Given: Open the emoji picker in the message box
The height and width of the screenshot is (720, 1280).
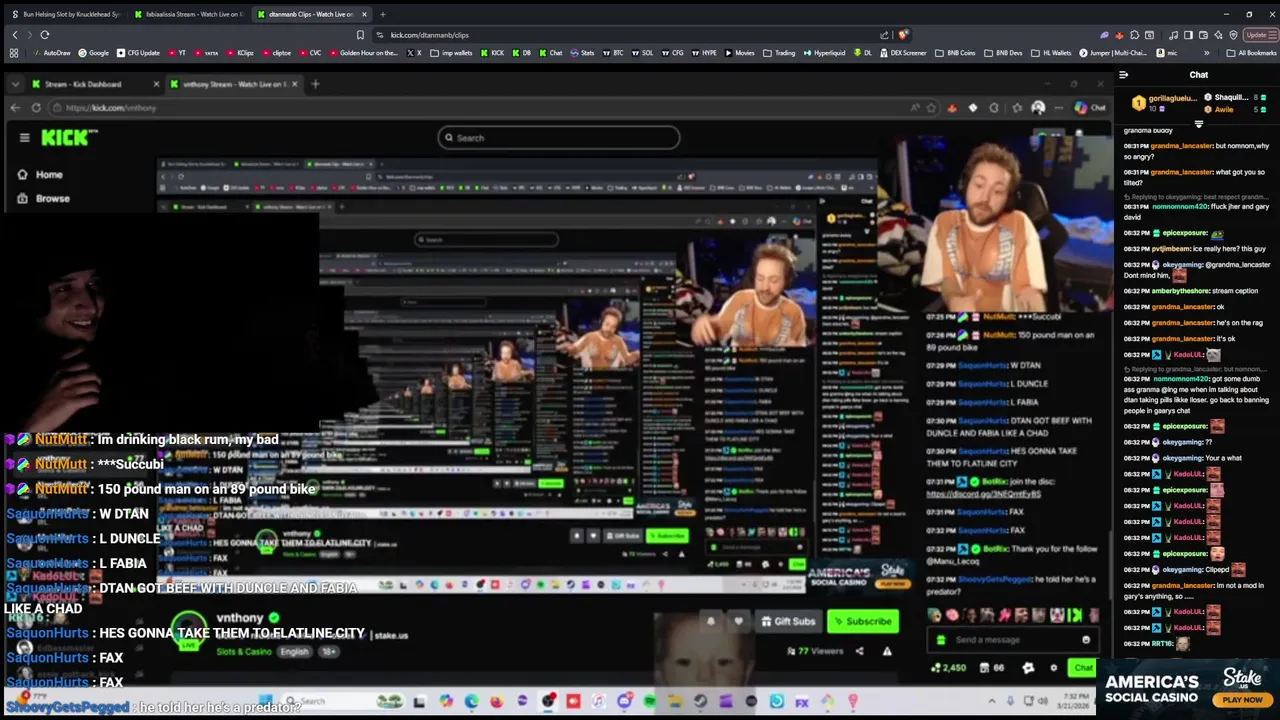Looking at the screenshot, I should [1086, 640].
